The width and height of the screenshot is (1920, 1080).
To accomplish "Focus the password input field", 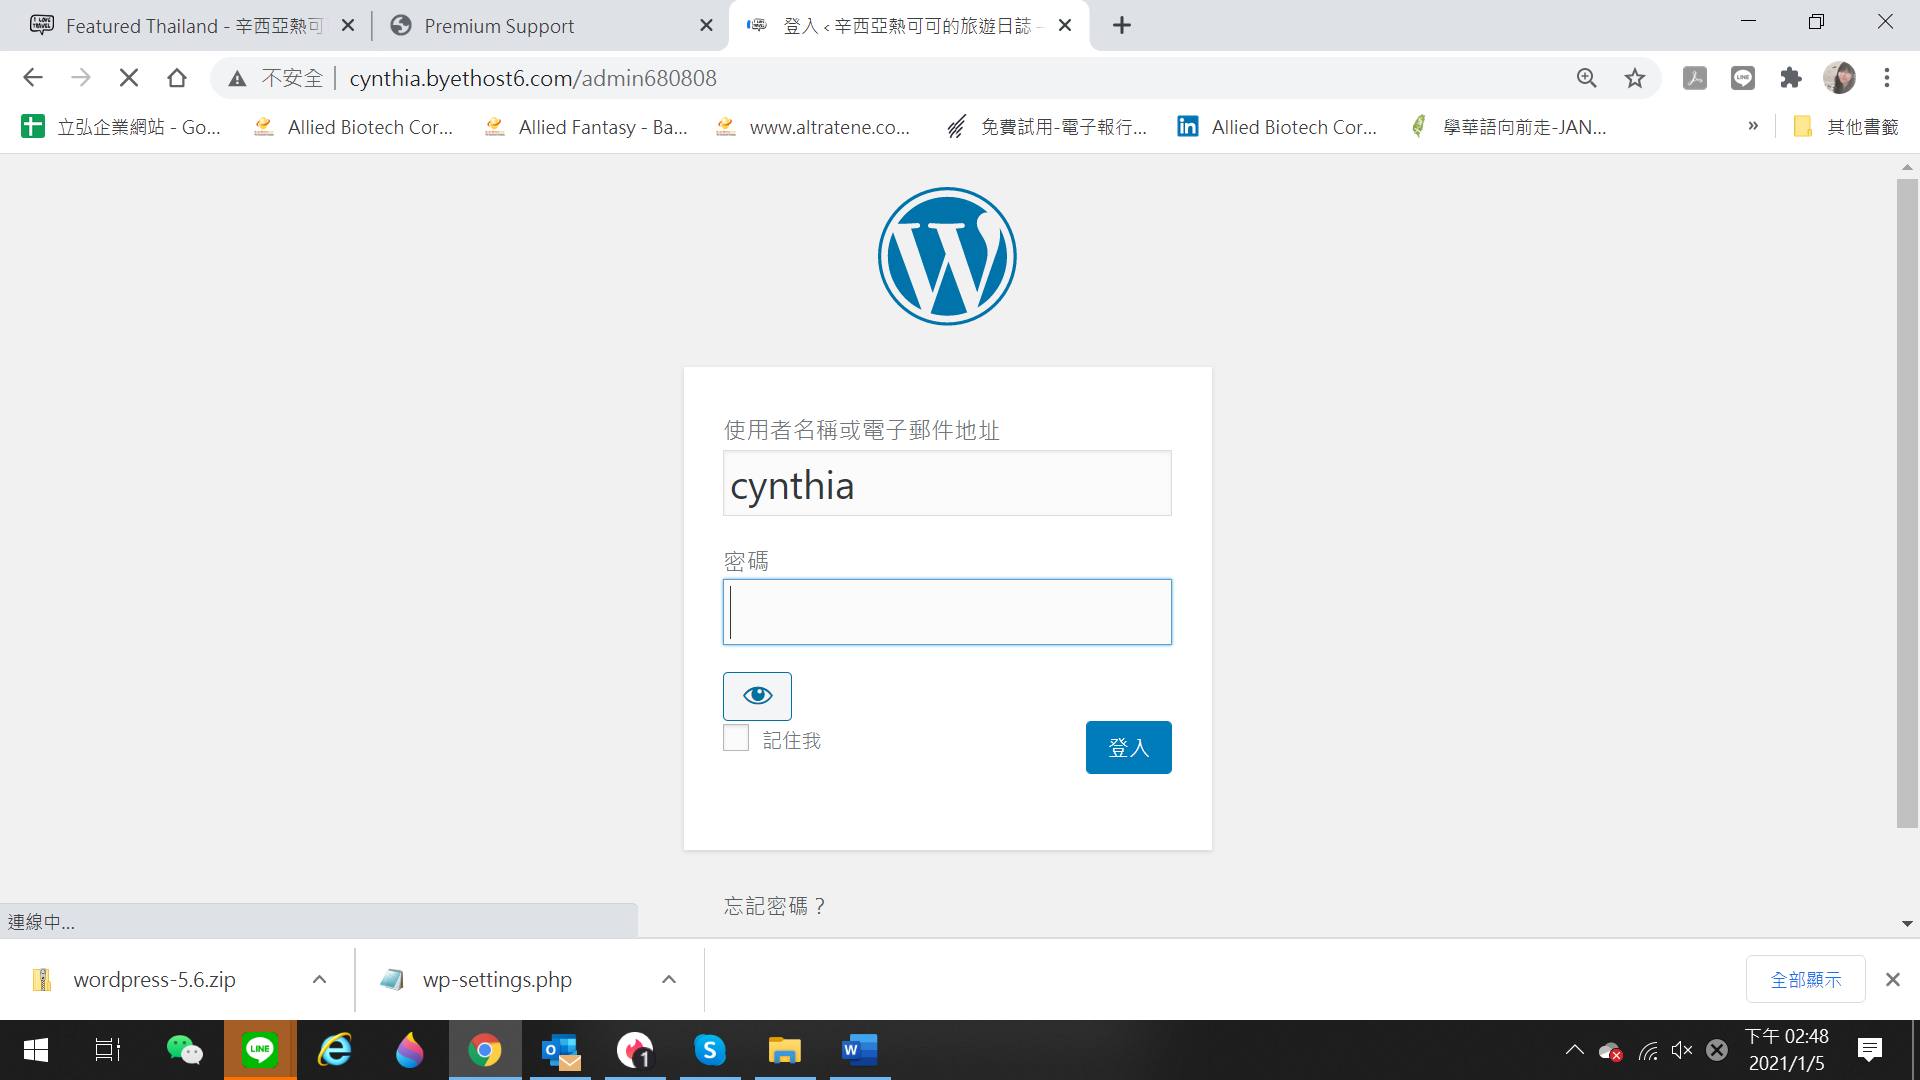I will coord(947,612).
